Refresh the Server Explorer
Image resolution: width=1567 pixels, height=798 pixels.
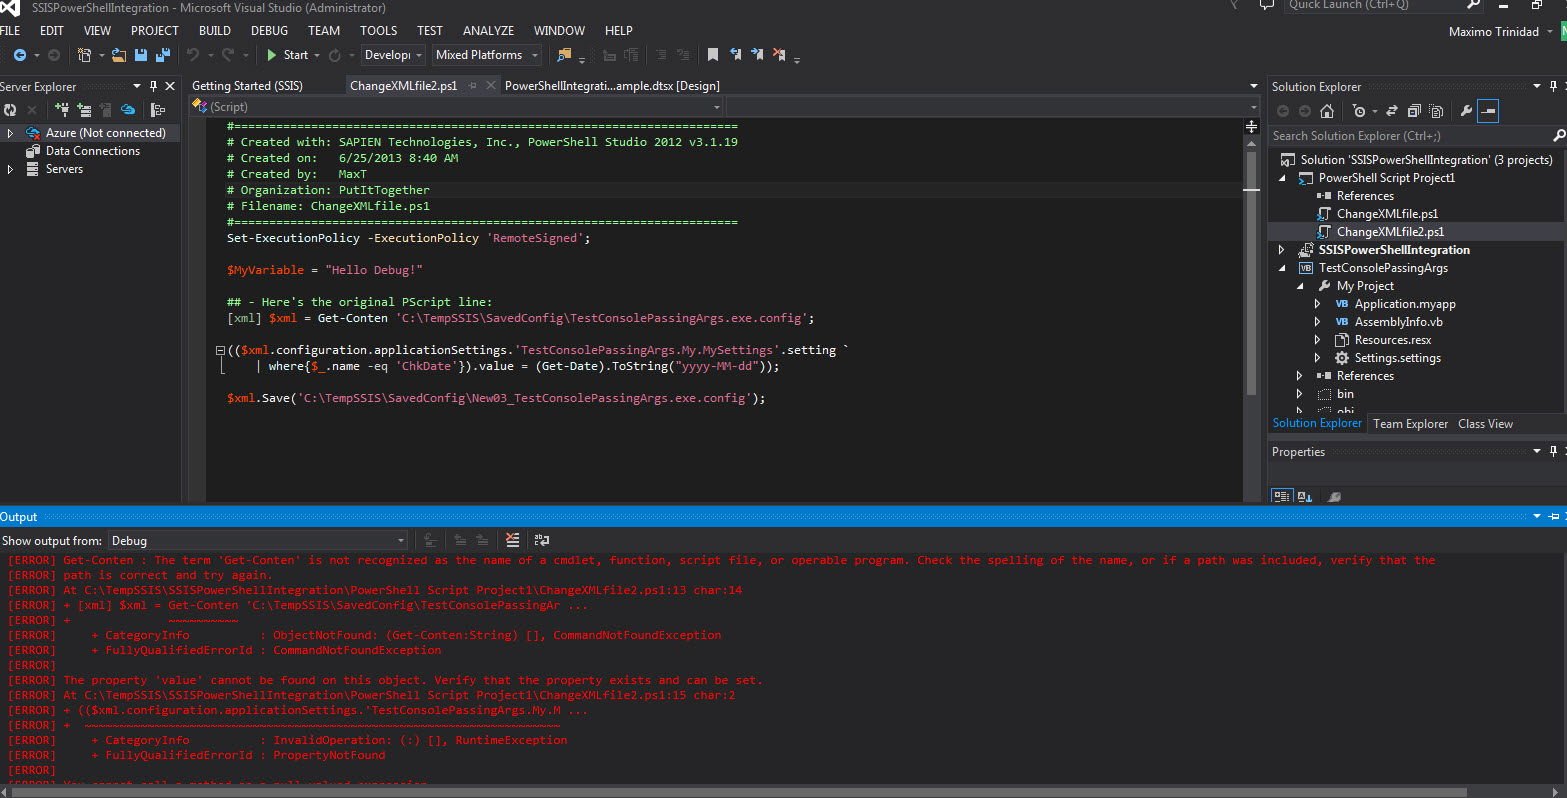coord(10,110)
